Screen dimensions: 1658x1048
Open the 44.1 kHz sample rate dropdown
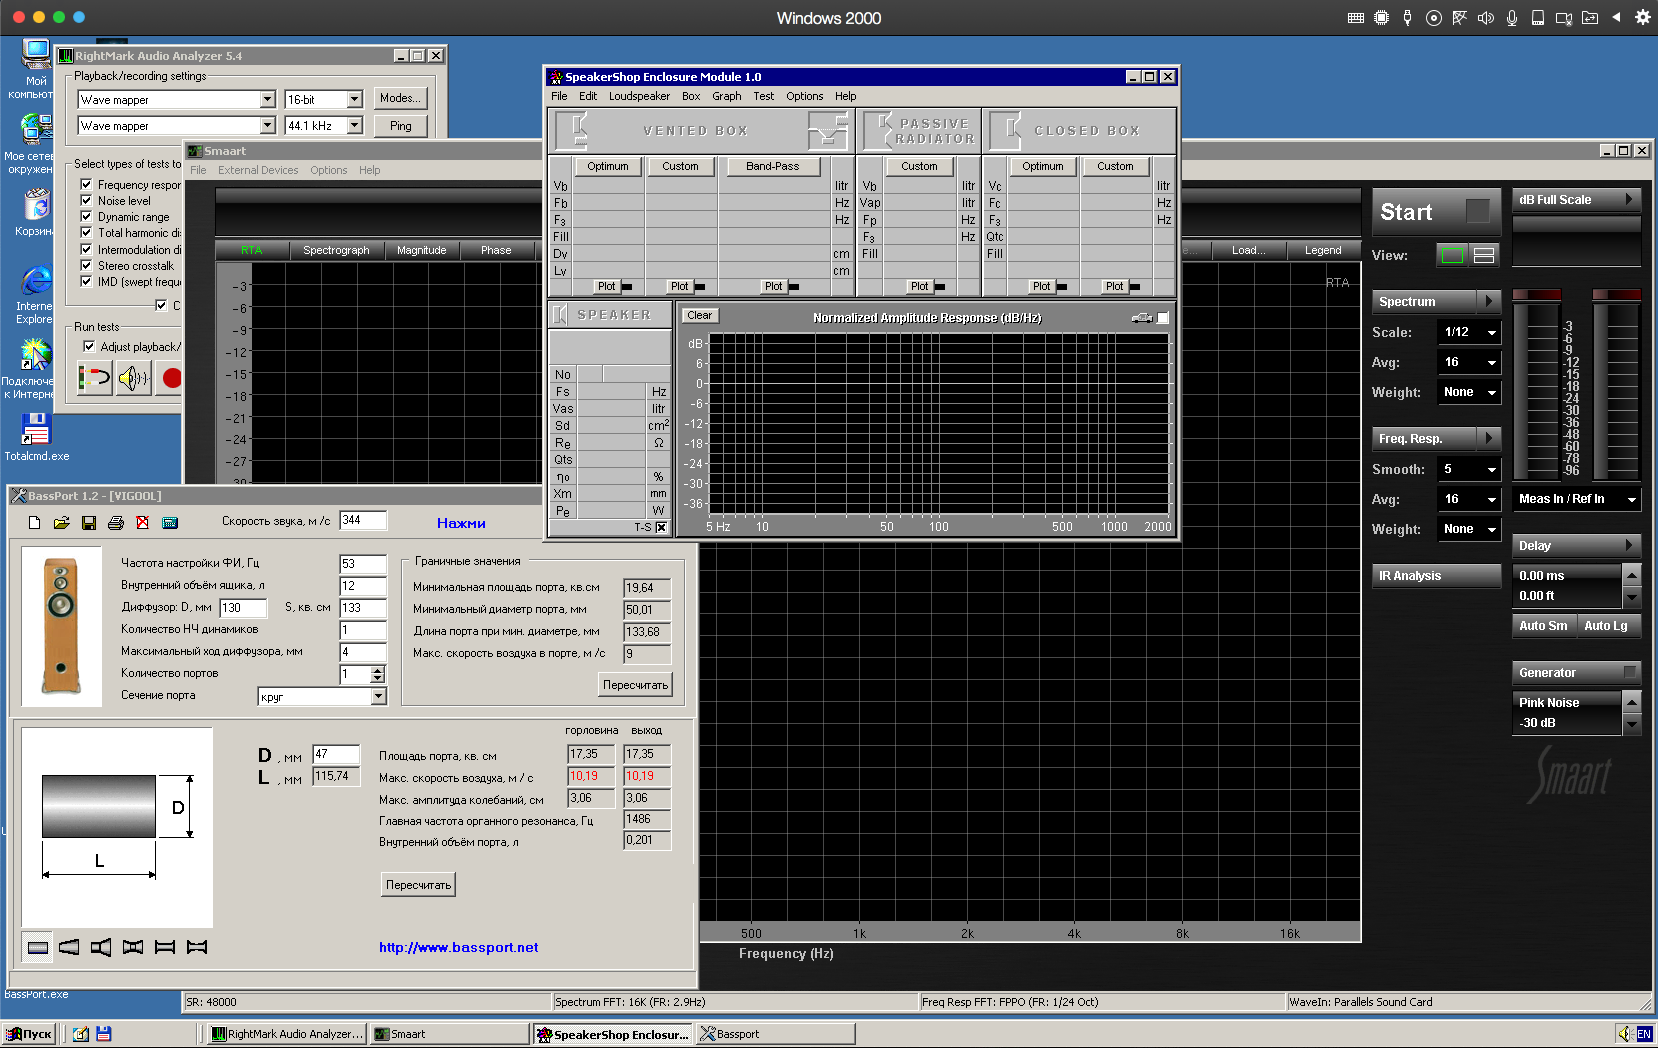[x=354, y=126]
